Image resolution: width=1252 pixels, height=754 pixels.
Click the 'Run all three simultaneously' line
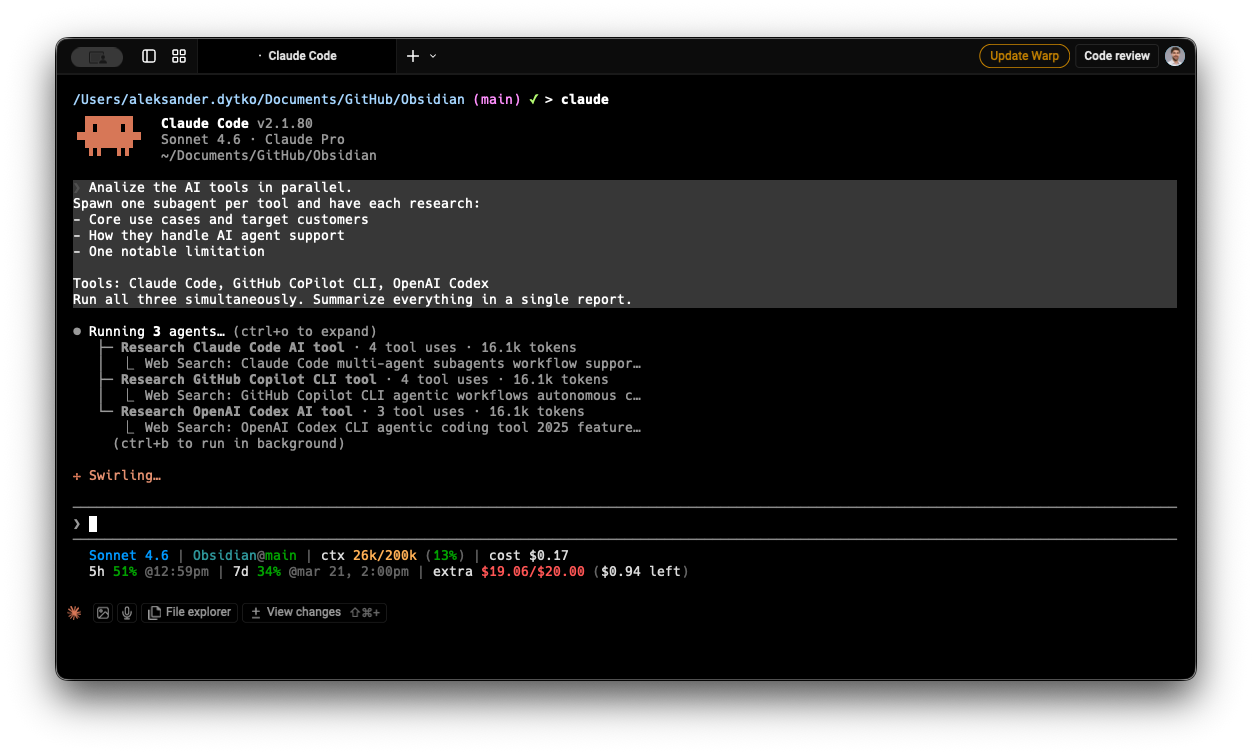(x=353, y=299)
